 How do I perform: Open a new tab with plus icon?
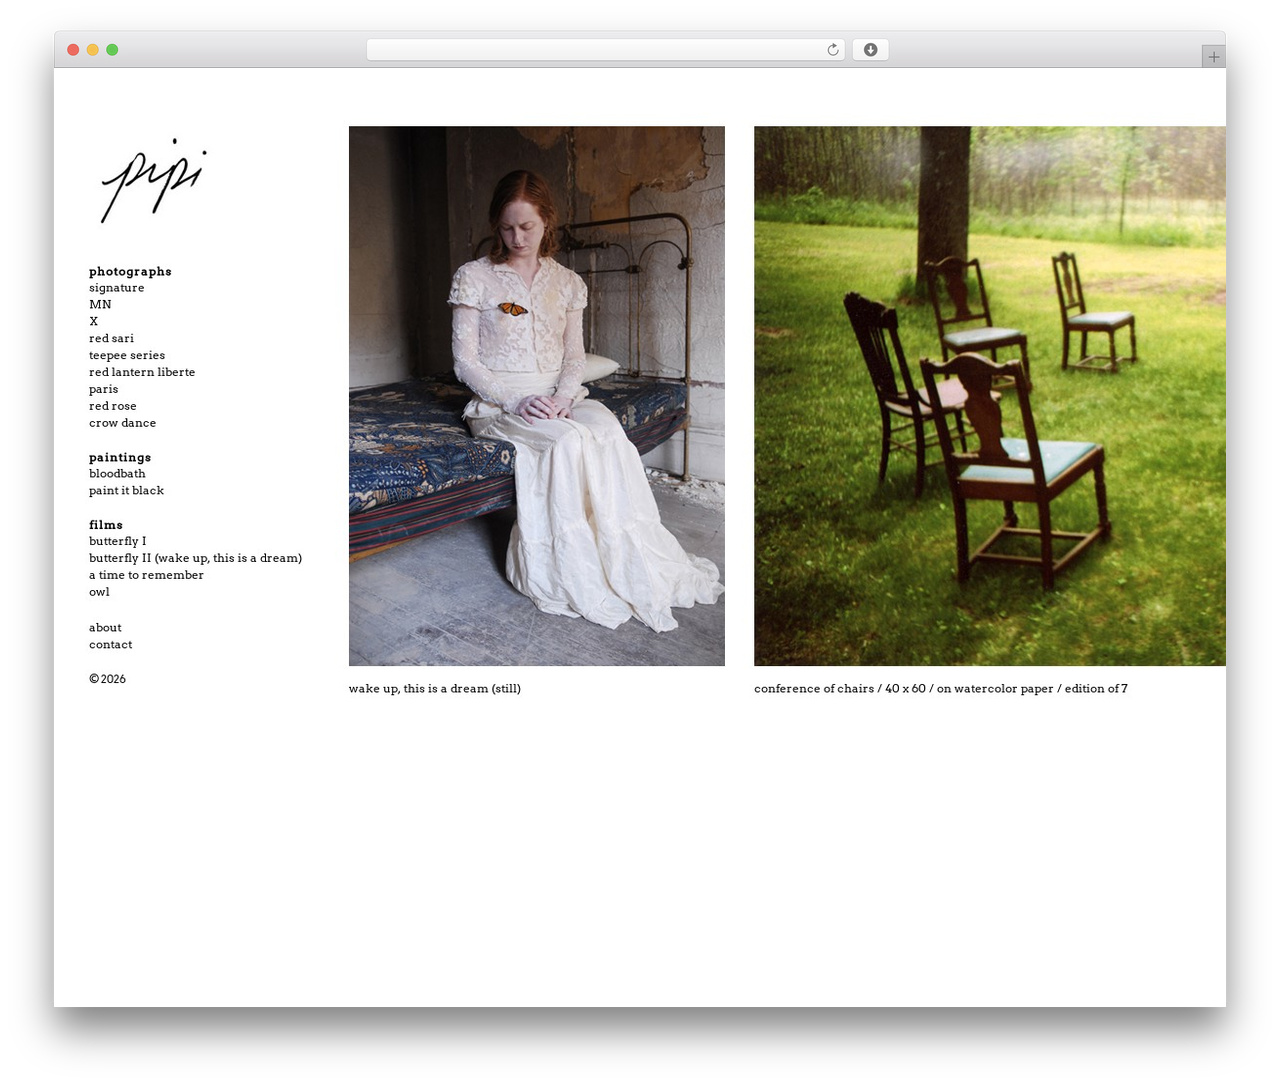click(x=1213, y=57)
